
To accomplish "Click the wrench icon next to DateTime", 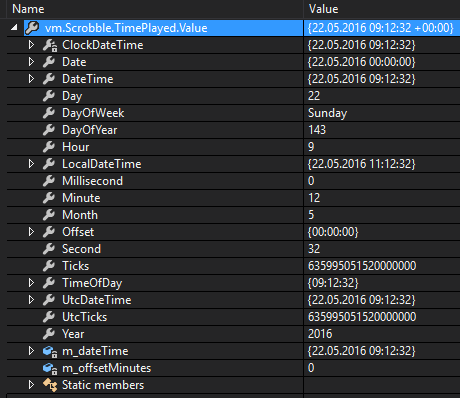I will pos(49,79).
